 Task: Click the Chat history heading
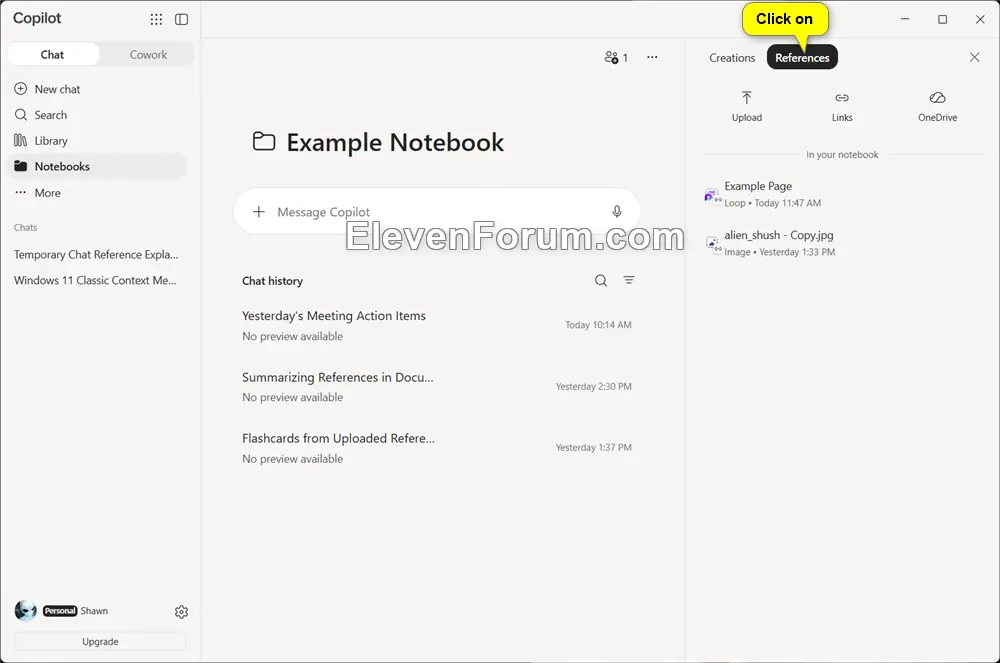tap(272, 280)
